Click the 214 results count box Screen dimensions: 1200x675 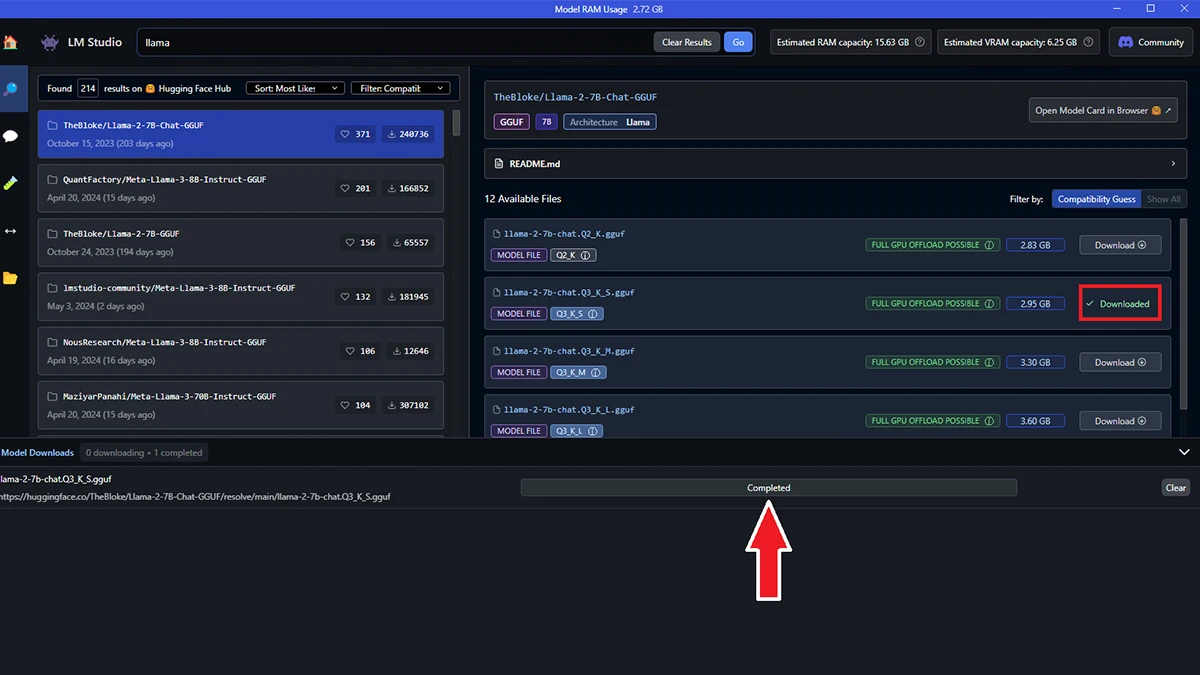click(88, 88)
